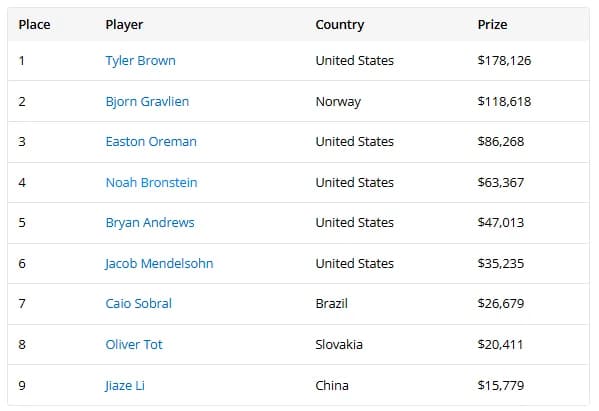Select Bryan Andrews link
The width and height of the screenshot is (599, 411).
pos(150,223)
